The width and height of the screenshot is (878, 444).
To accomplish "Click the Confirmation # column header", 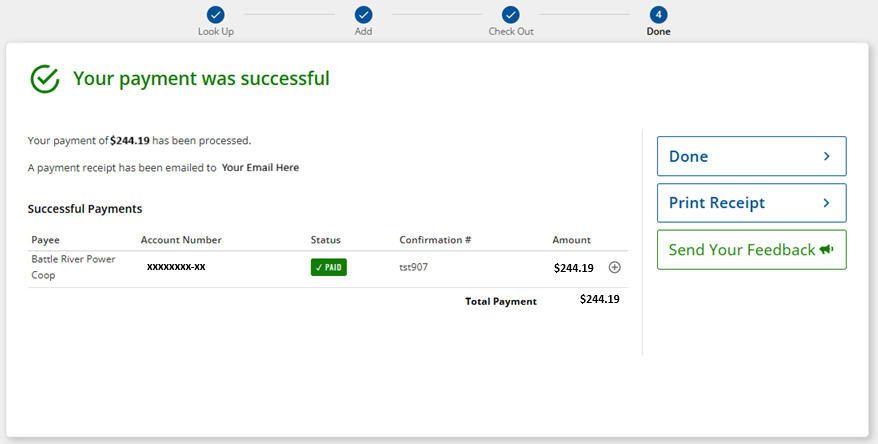I will 435,240.
